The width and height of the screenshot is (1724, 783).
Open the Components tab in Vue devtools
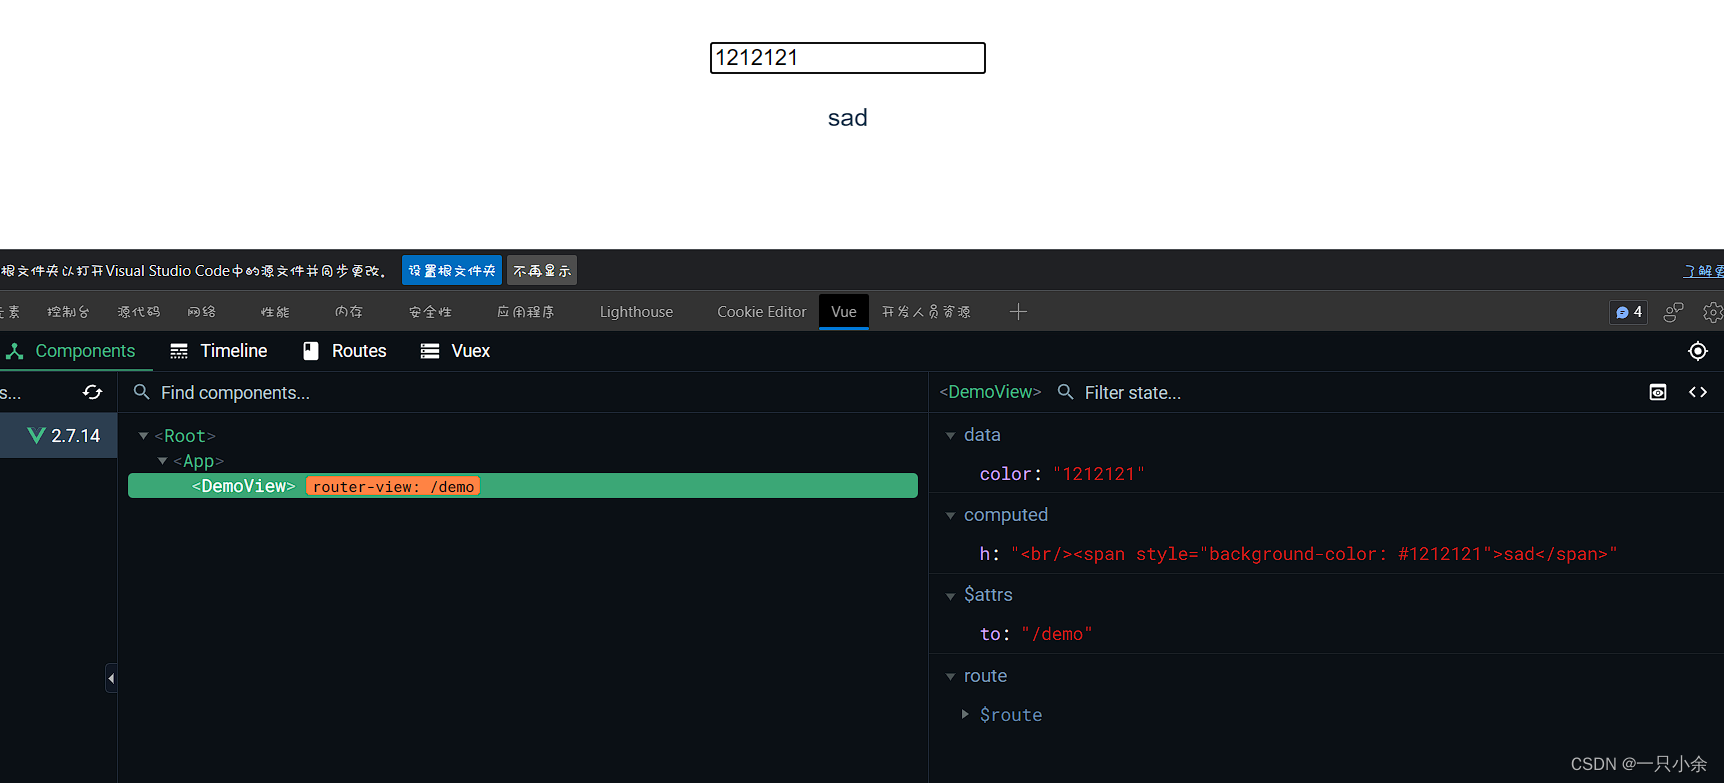70,351
